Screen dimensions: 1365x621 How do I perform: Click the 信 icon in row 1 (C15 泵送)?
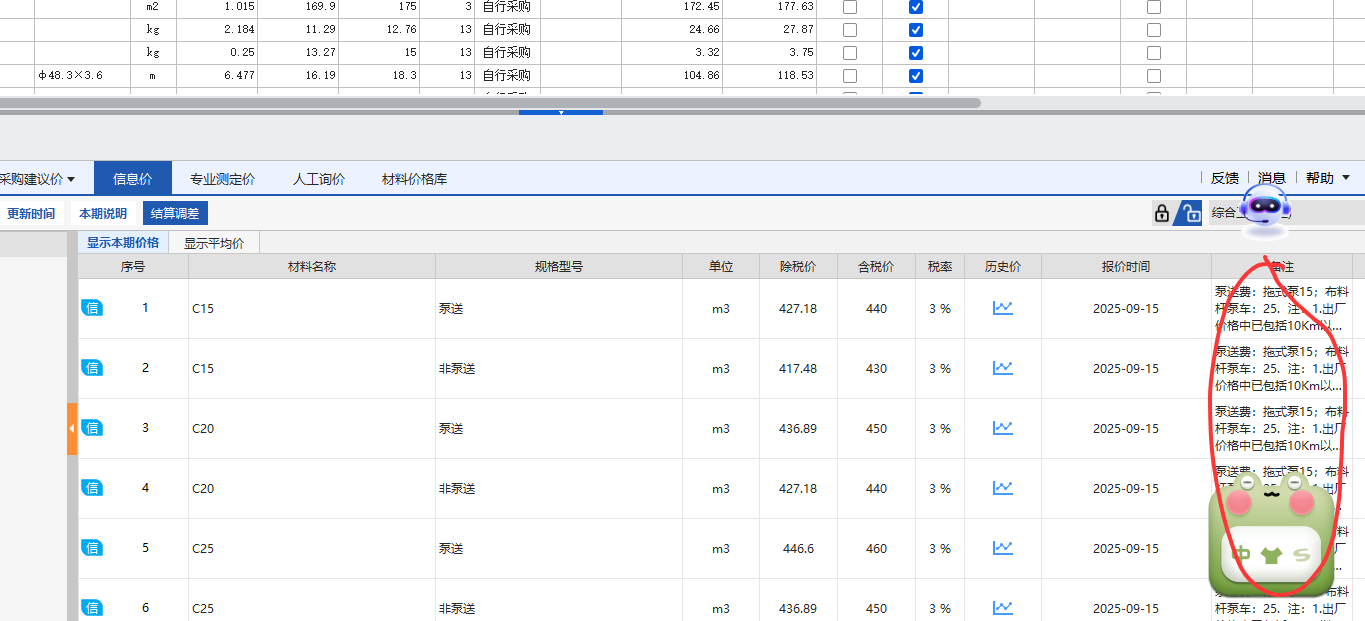[92, 308]
